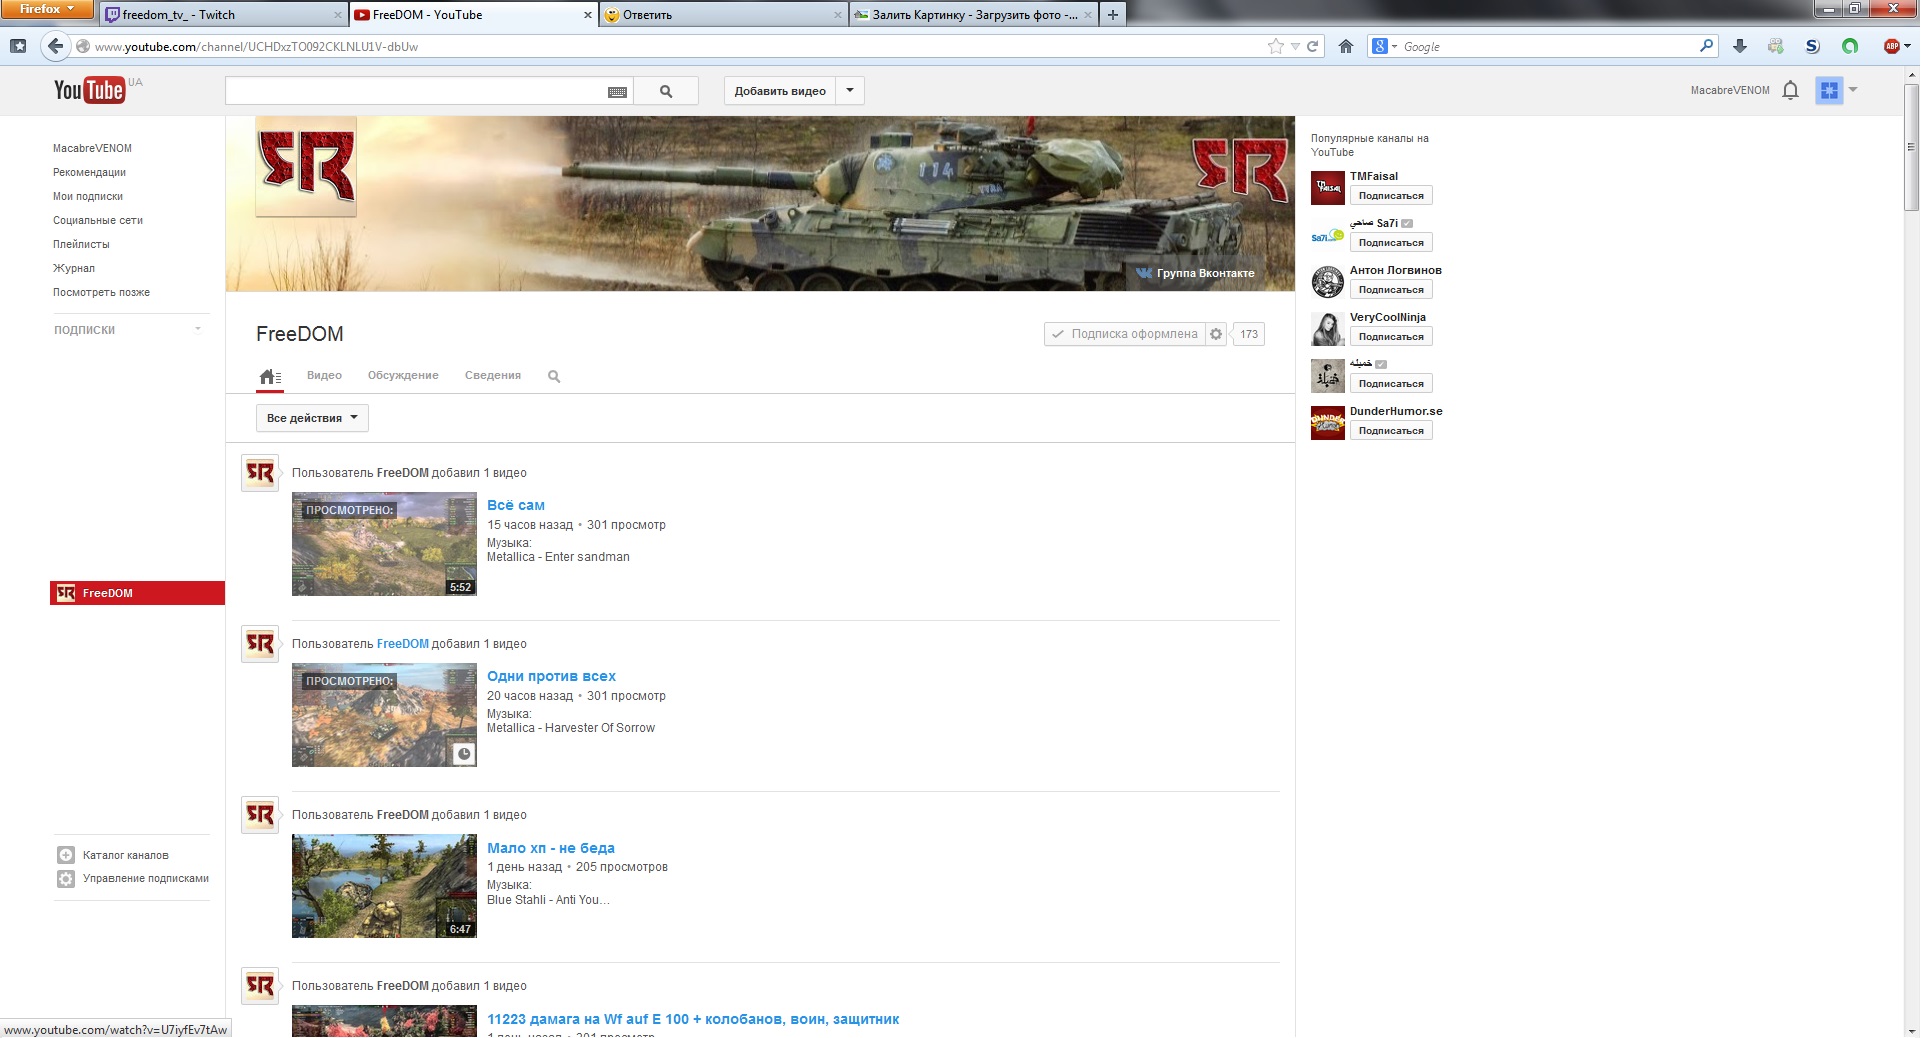Focus the YouTube search field
This screenshot has height=1038, width=1923.
415,91
